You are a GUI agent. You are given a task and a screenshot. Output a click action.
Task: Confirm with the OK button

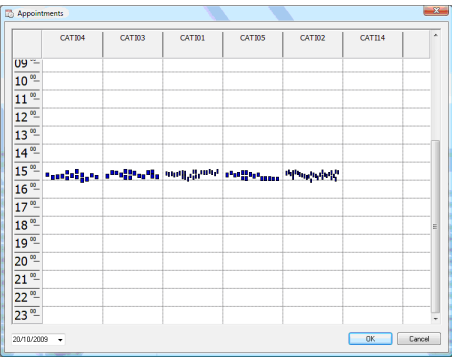pyautogui.click(x=370, y=339)
